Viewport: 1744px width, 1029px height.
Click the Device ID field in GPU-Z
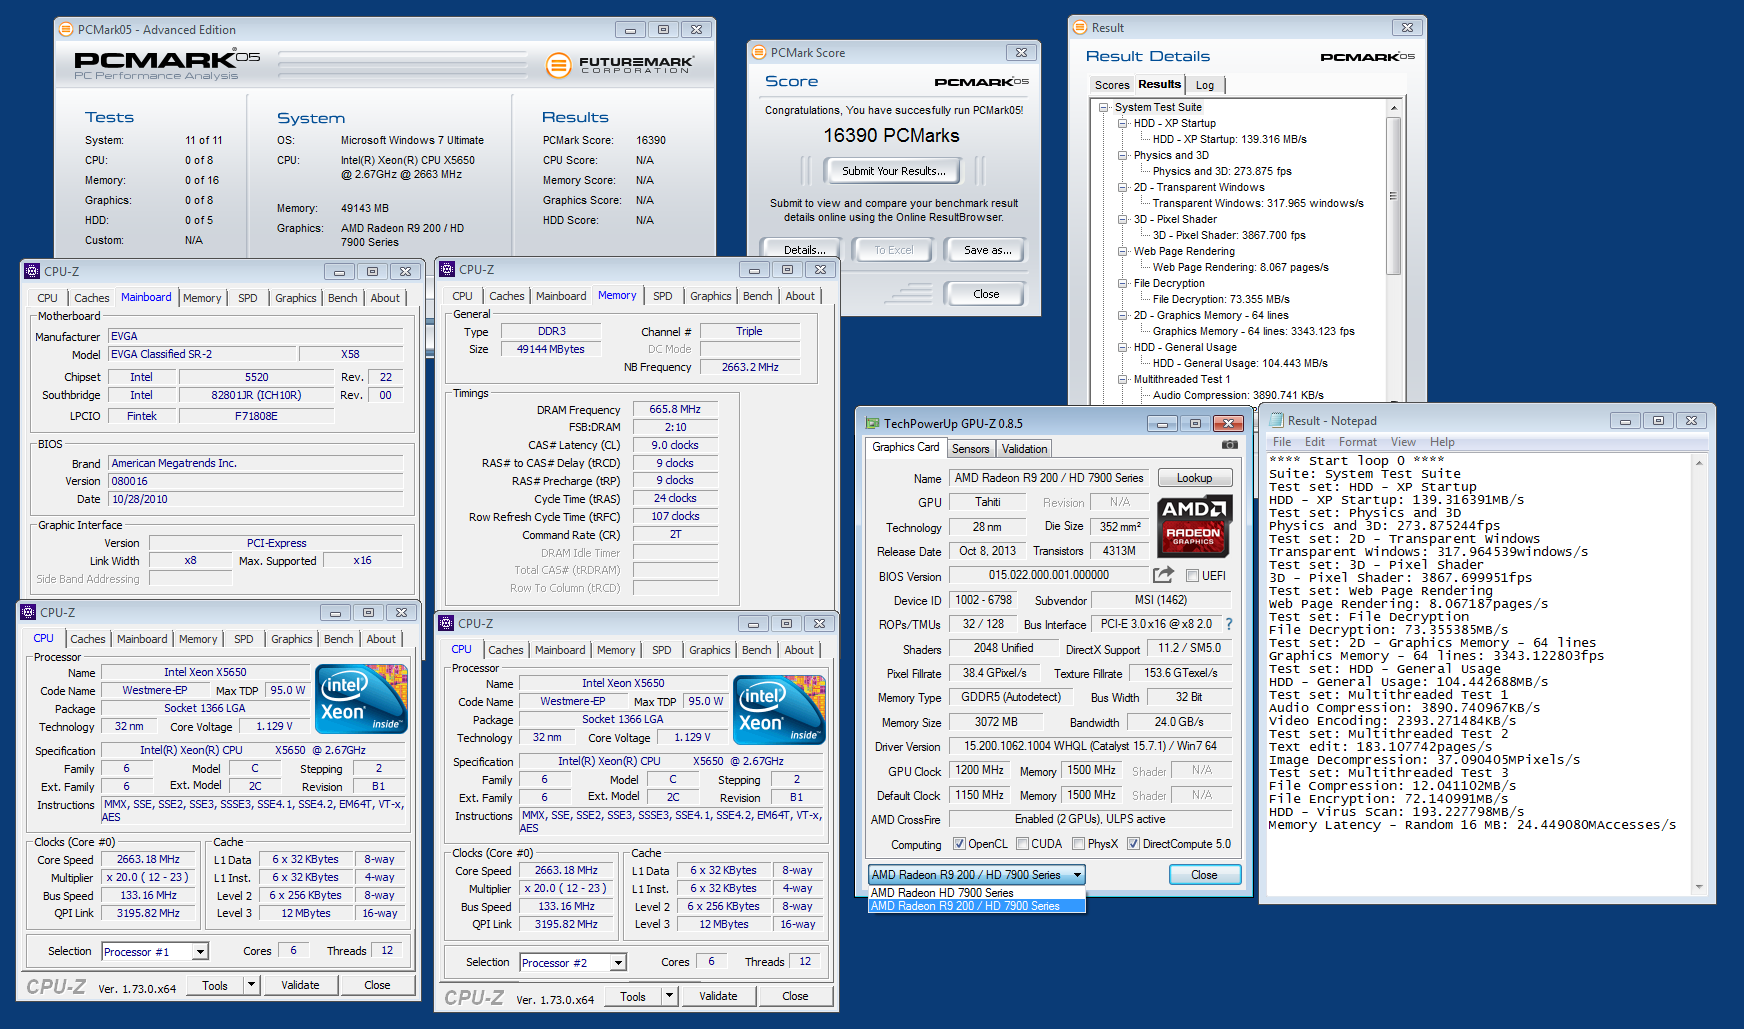pyautogui.click(x=984, y=600)
